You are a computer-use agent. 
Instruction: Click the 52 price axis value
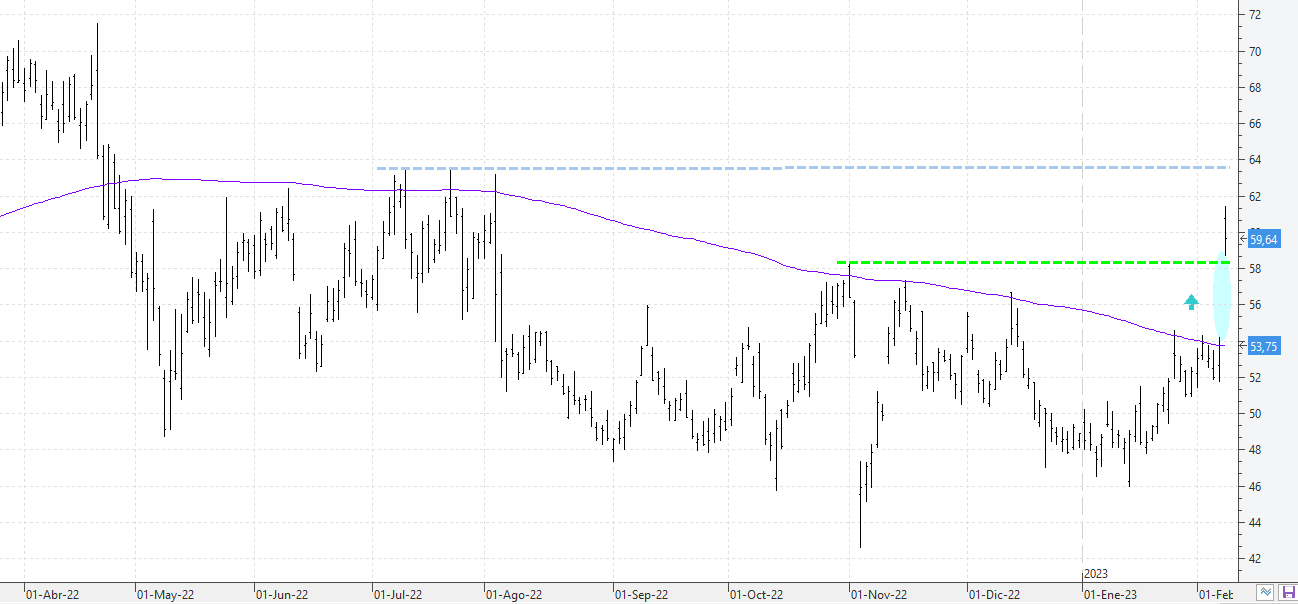tap(1254, 378)
